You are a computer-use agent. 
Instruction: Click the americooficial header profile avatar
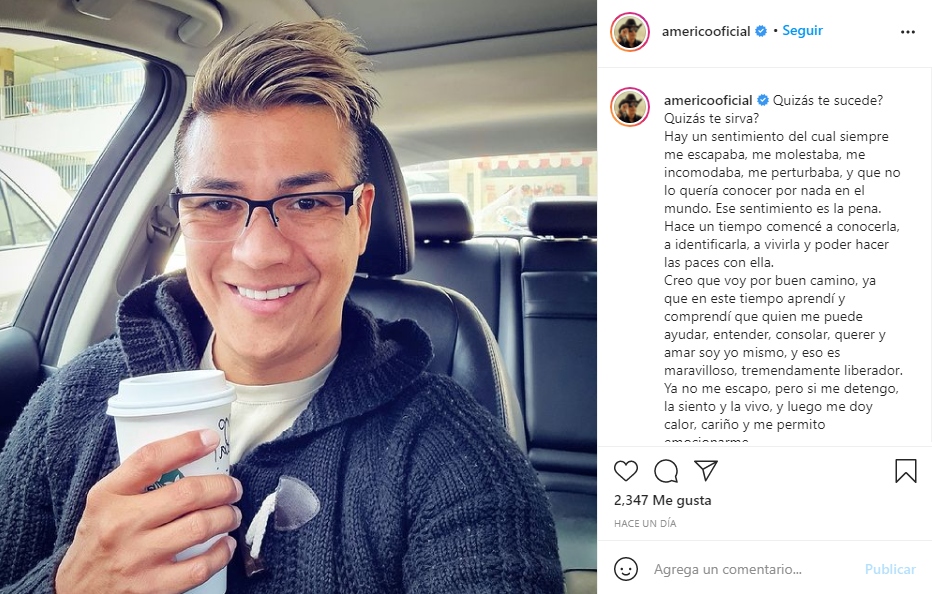point(629,32)
